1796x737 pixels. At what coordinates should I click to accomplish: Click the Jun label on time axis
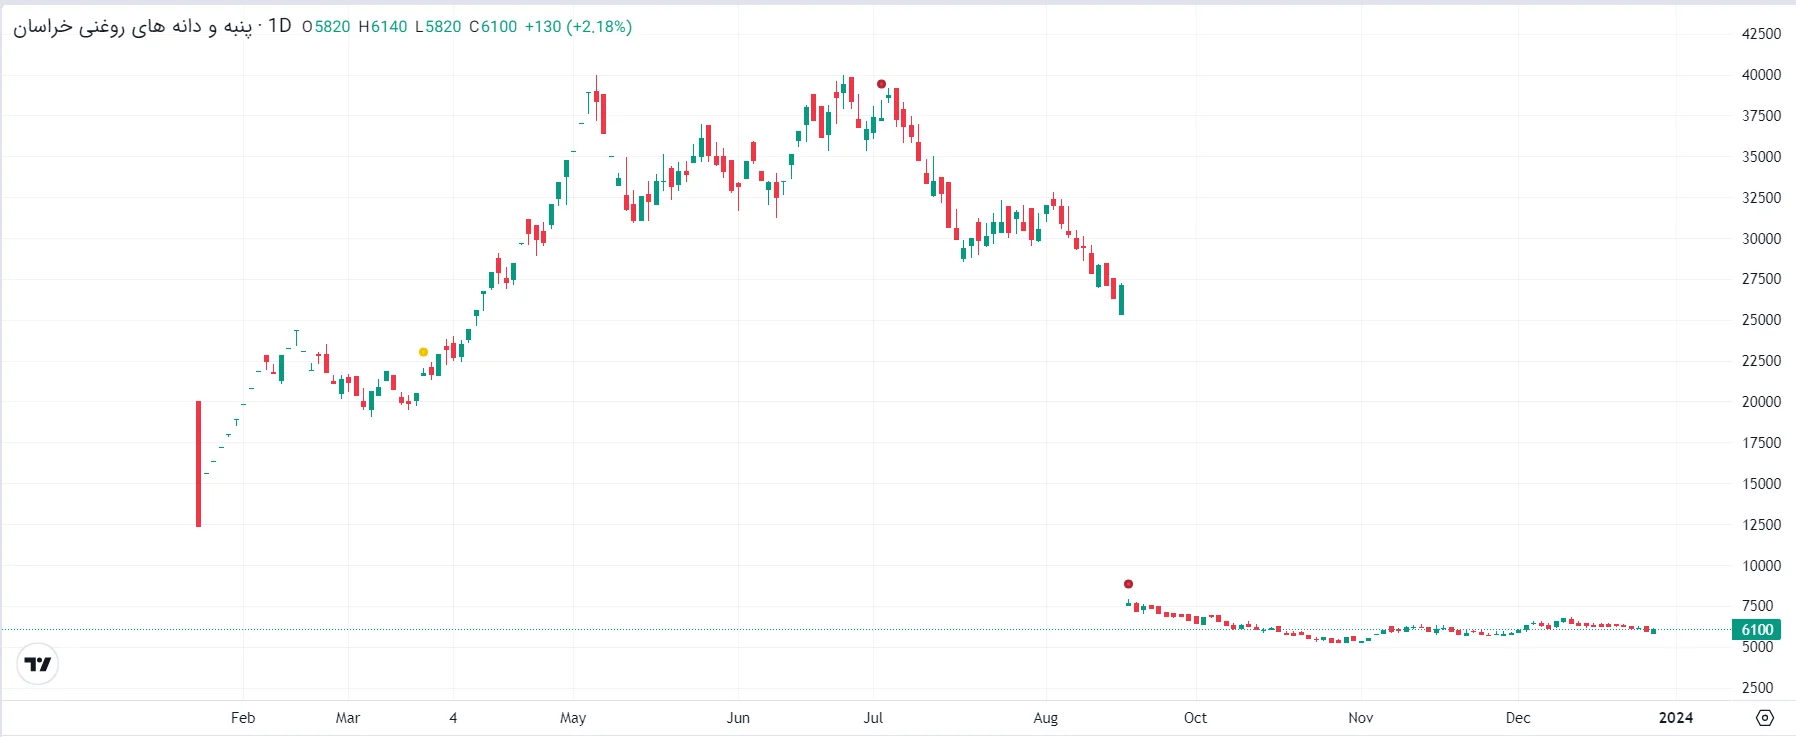738,718
